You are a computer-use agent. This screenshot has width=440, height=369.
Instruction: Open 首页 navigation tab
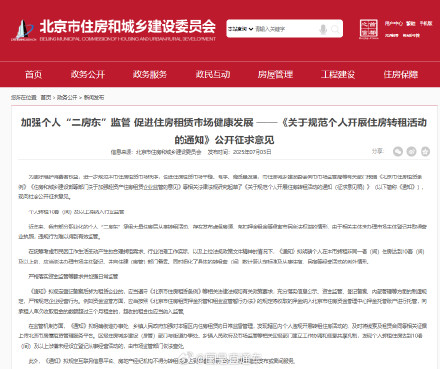point(33,74)
